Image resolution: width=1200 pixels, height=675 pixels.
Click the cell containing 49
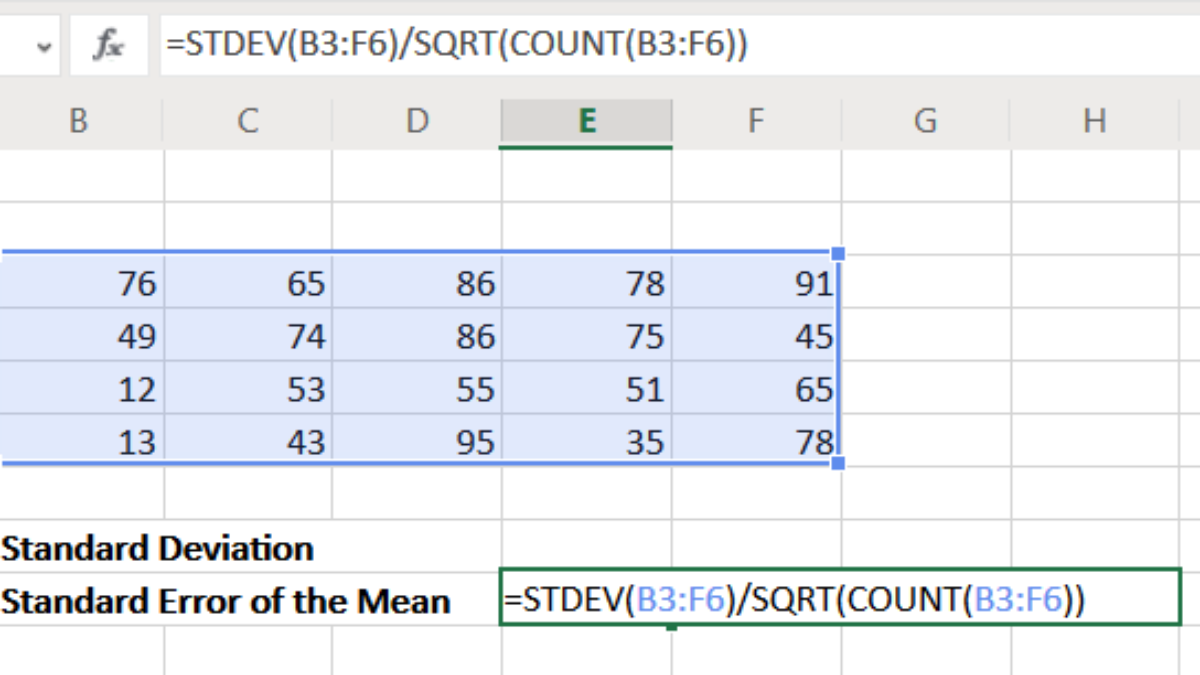point(80,335)
